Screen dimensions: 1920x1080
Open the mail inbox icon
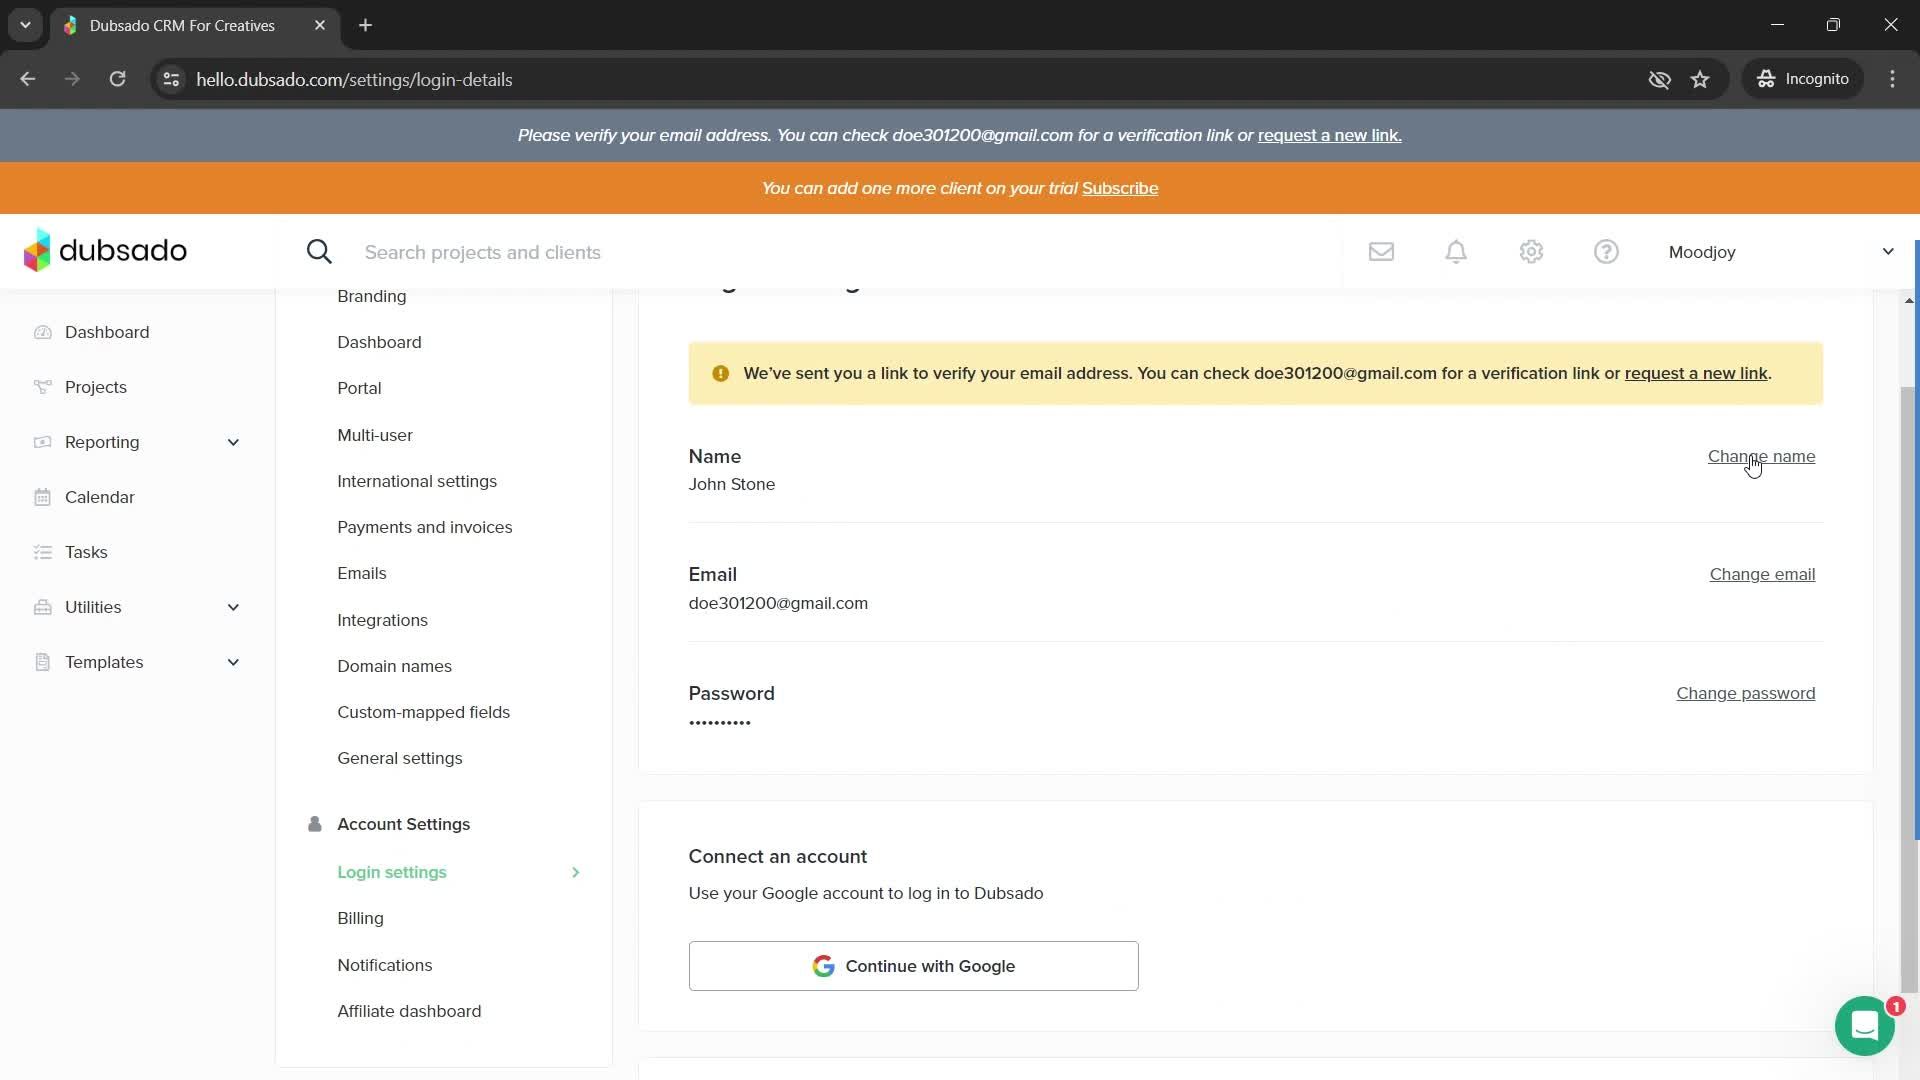click(x=1381, y=252)
